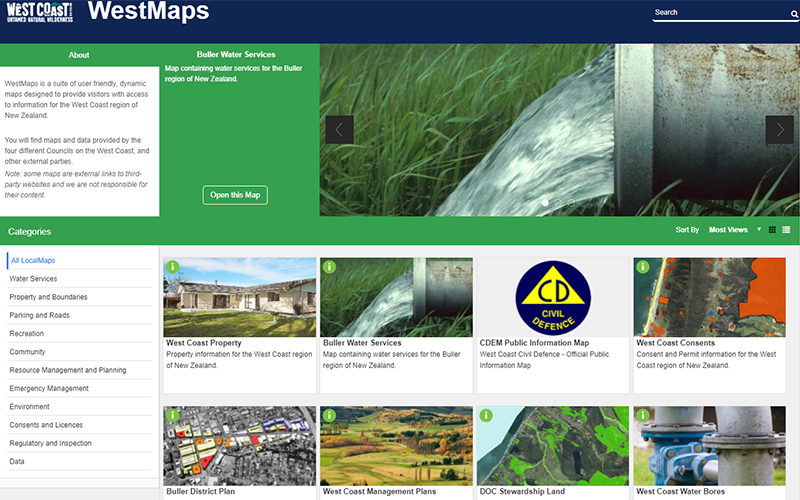Click the search magnifier icon

pos(794,14)
